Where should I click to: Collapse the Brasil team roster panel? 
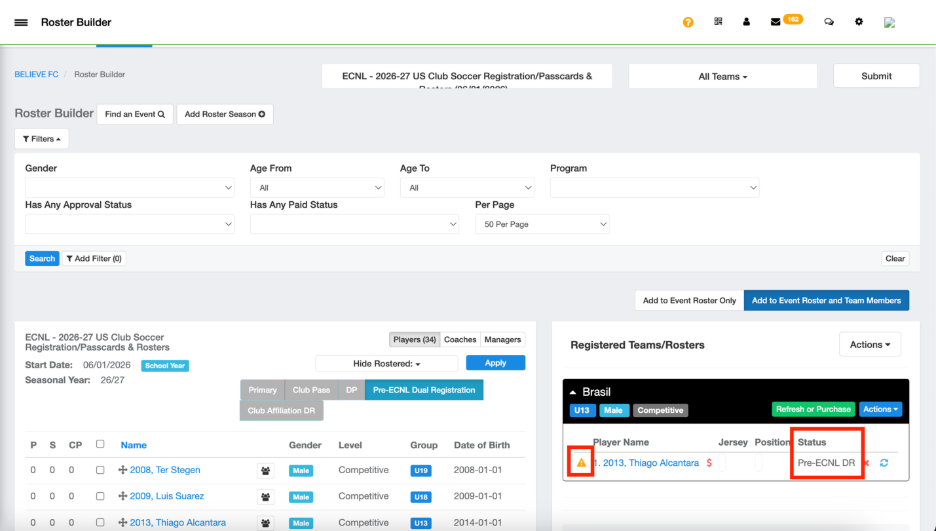point(573,393)
